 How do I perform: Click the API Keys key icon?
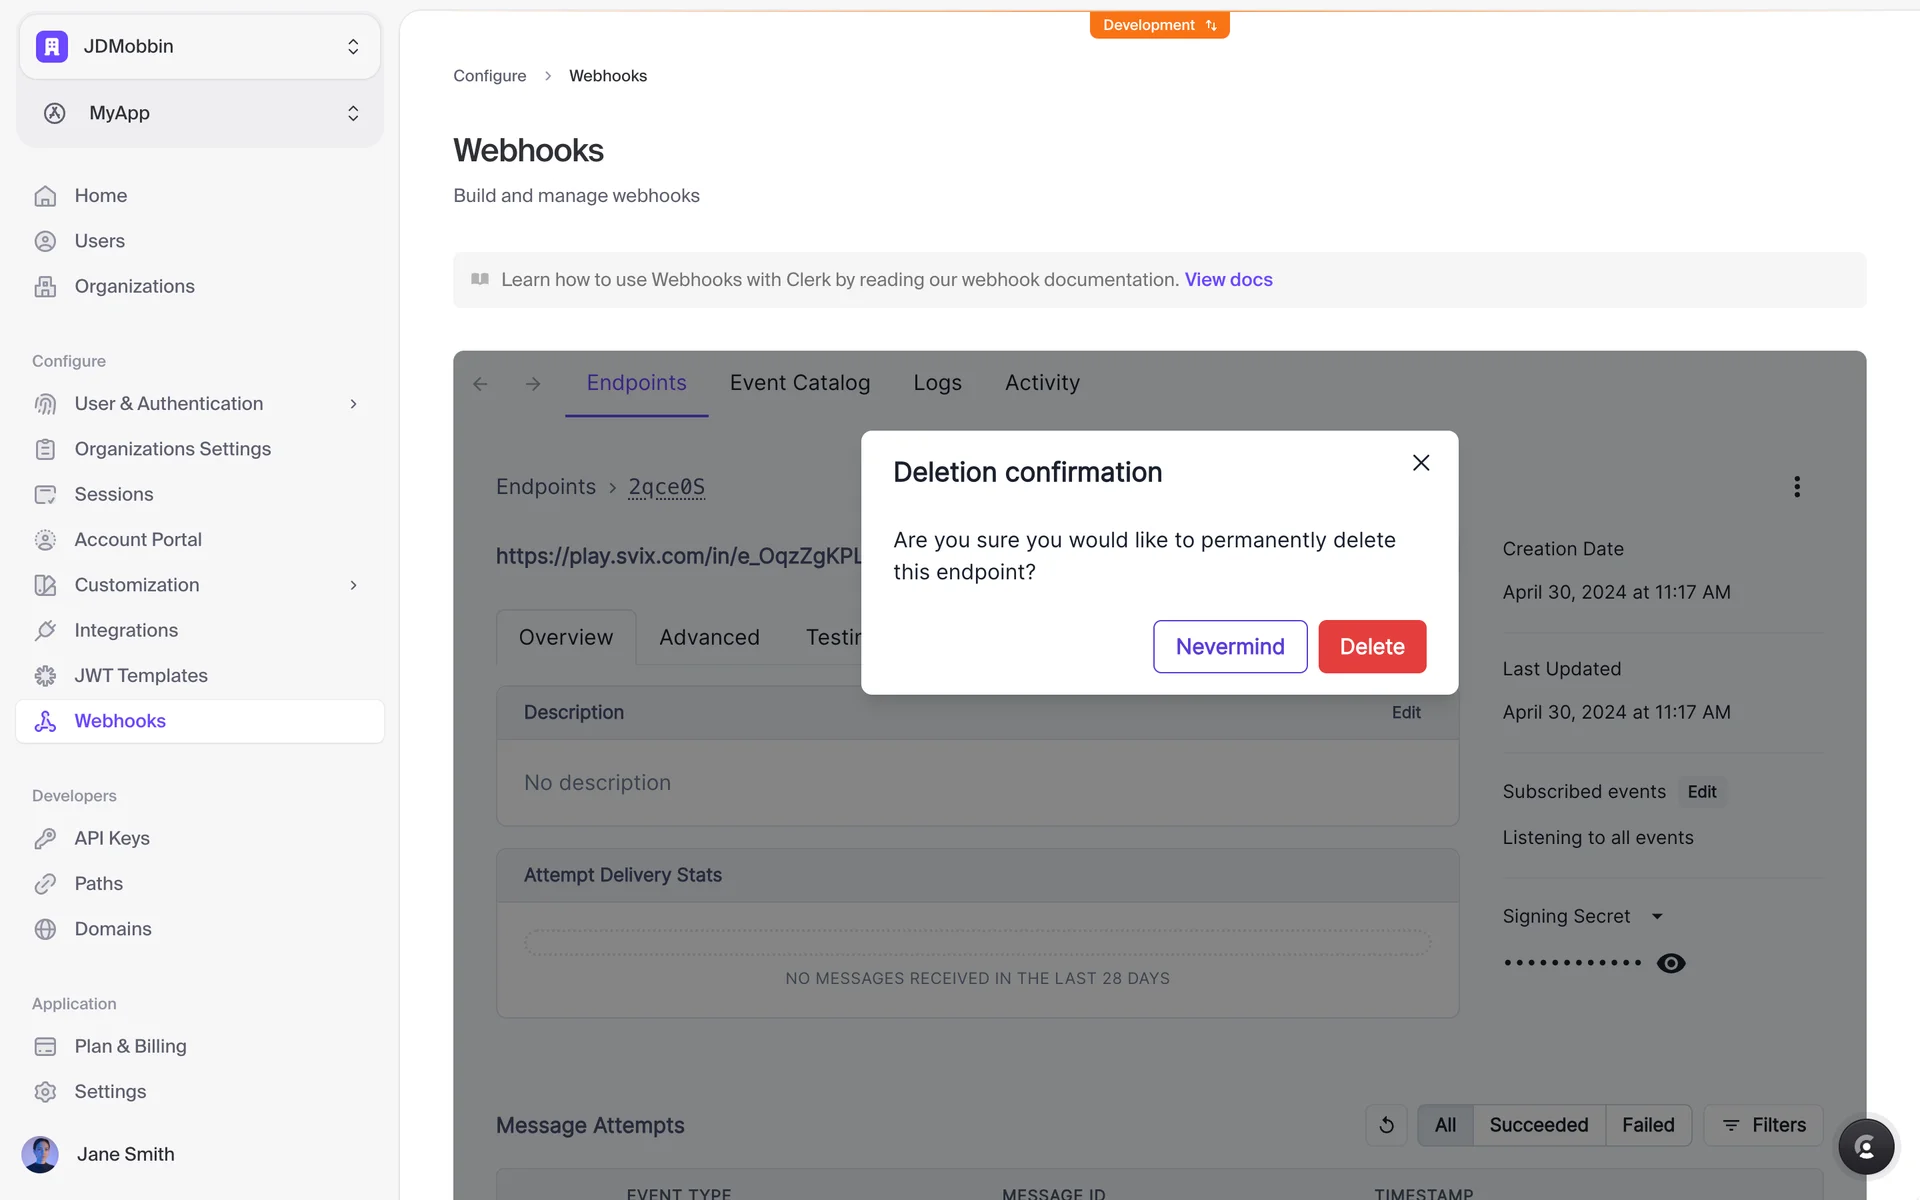pos(45,838)
